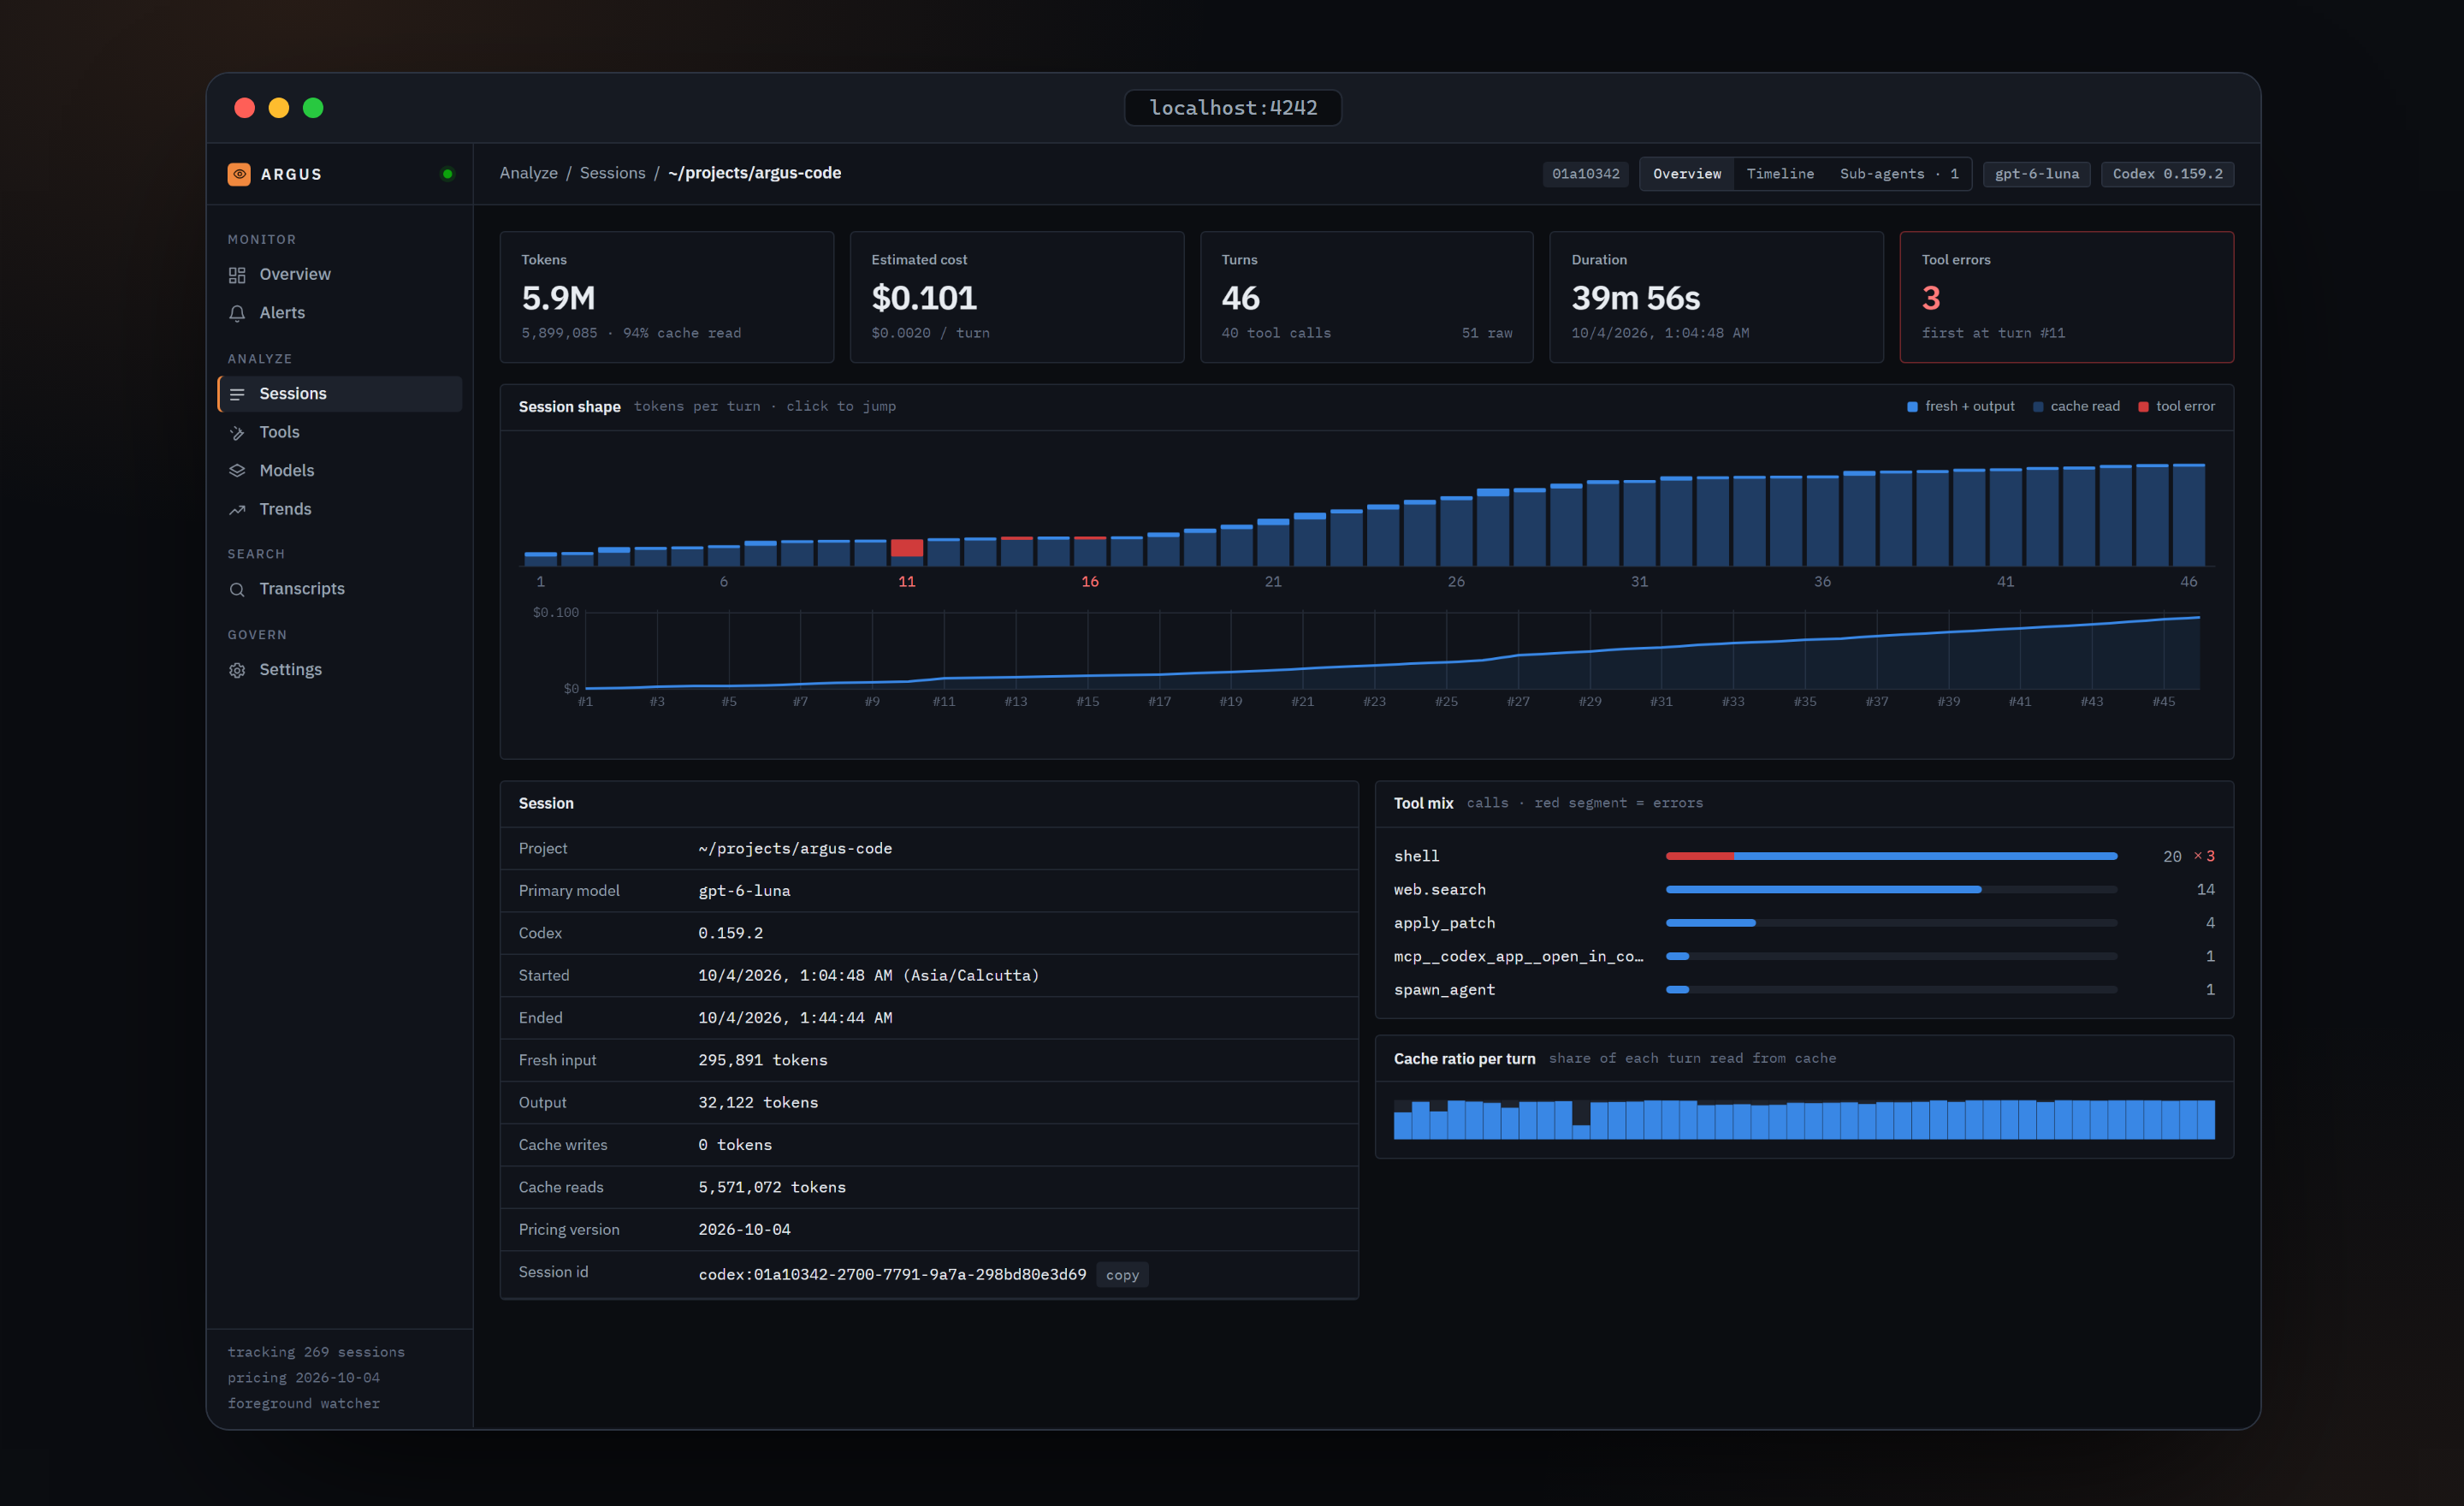The image size is (2464, 1506).
Task: Click the tracking 269 sessions status text
Action: click(316, 1352)
